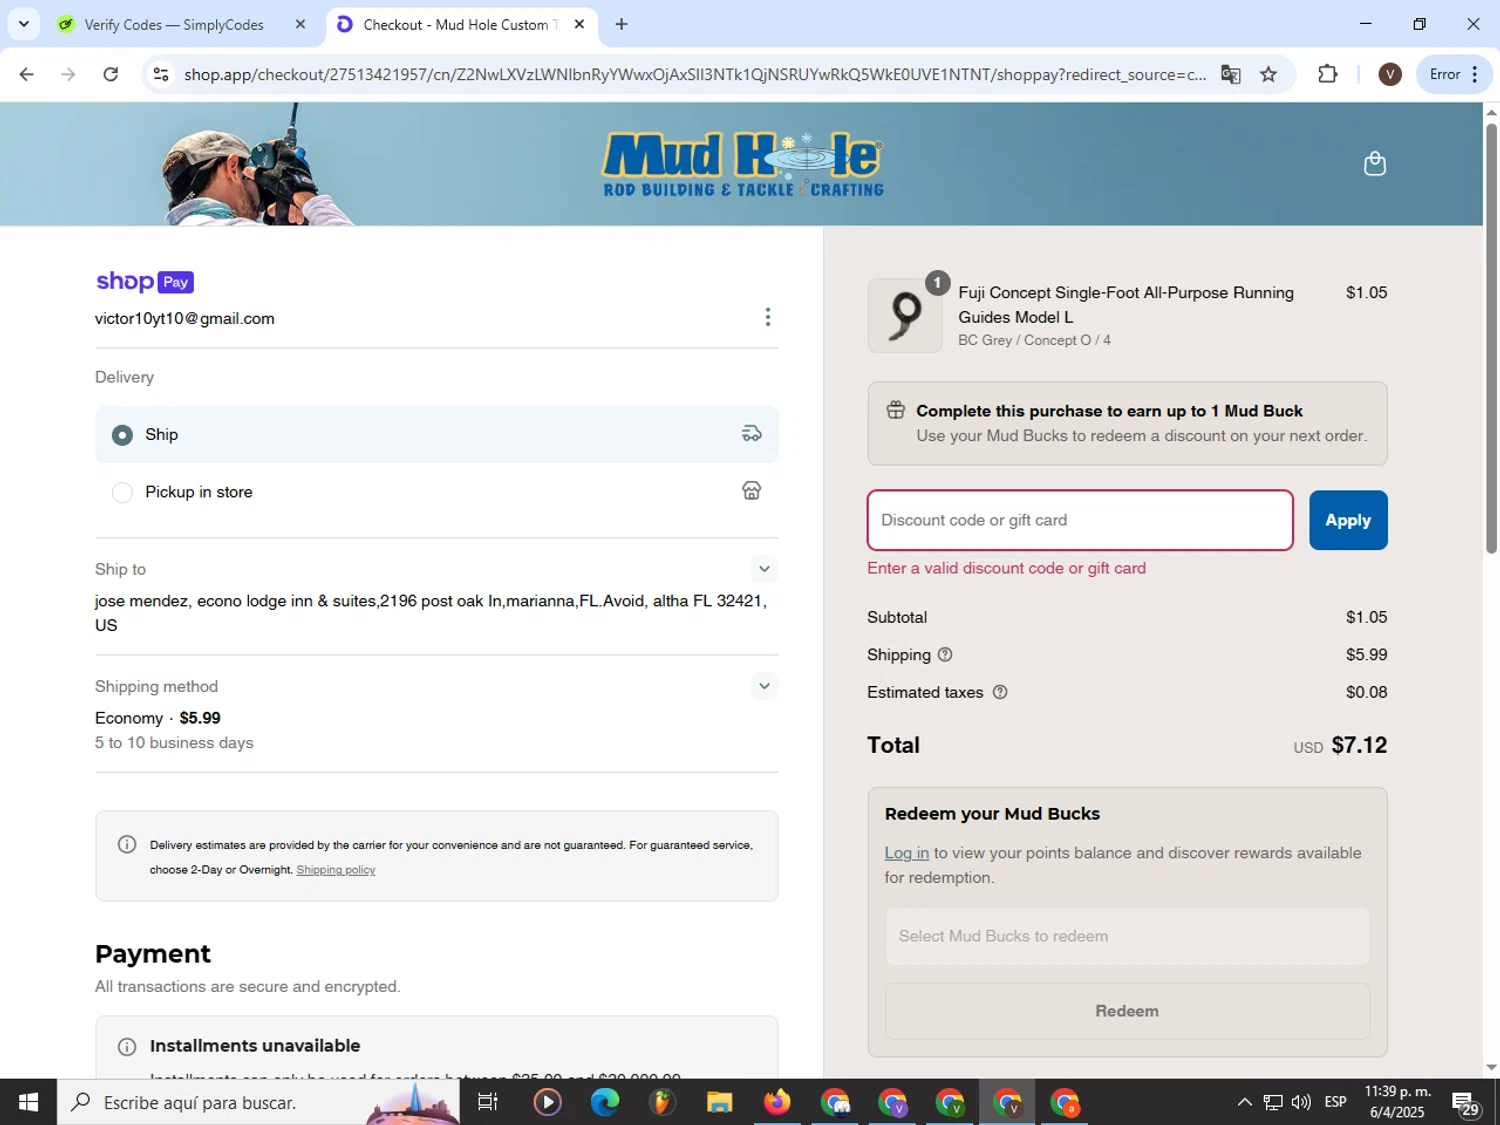Click the Windows taskbar search box
Viewport: 1500px width, 1125px height.
pos(258,1102)
